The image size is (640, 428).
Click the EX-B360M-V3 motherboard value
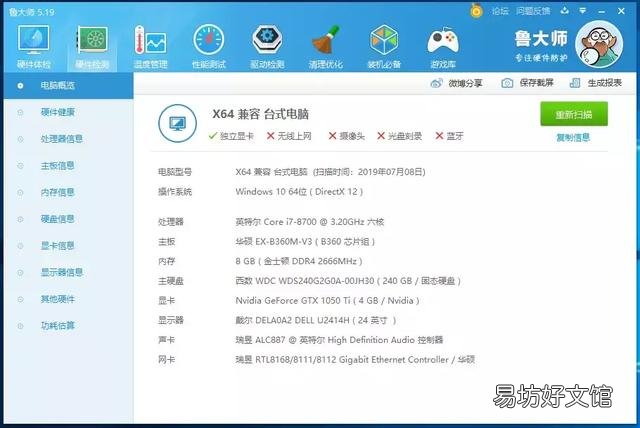coord(305,242)
